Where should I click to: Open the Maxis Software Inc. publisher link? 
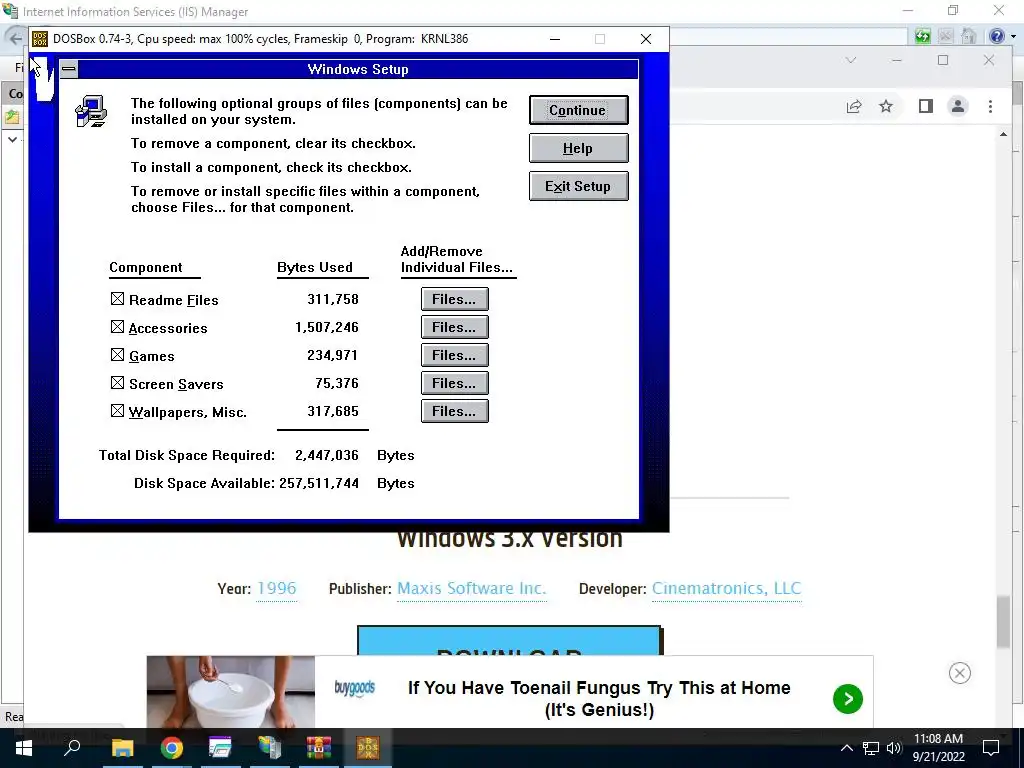click(x=472, y=588)
